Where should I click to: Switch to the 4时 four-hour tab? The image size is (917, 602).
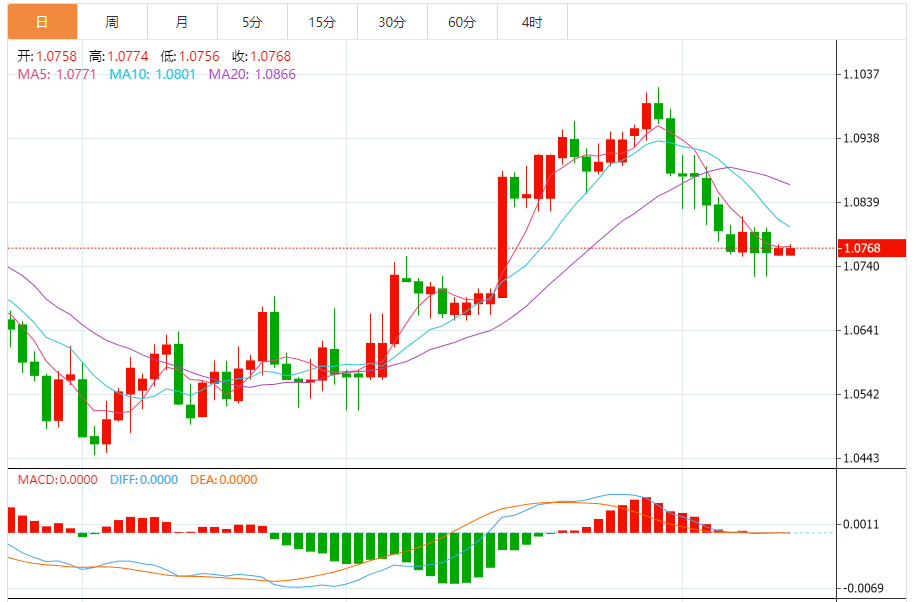532,22
